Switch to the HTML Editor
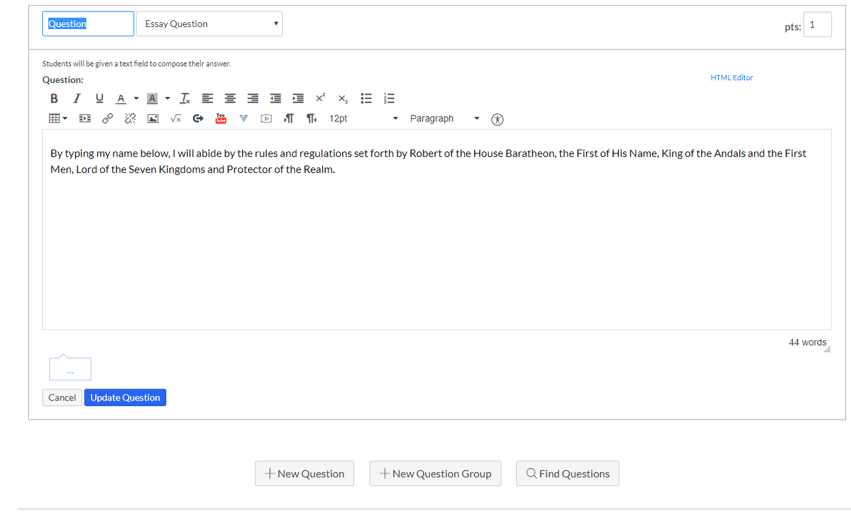This screenshot has width=851, height=512. pyautogui.click(x=731, y=78)
